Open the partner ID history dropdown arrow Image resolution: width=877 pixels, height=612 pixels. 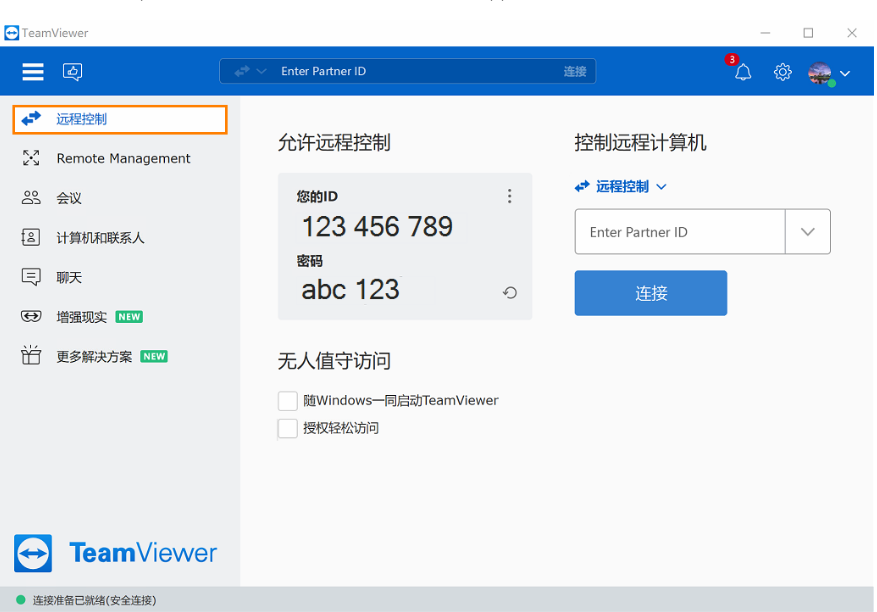click(808, 232)
